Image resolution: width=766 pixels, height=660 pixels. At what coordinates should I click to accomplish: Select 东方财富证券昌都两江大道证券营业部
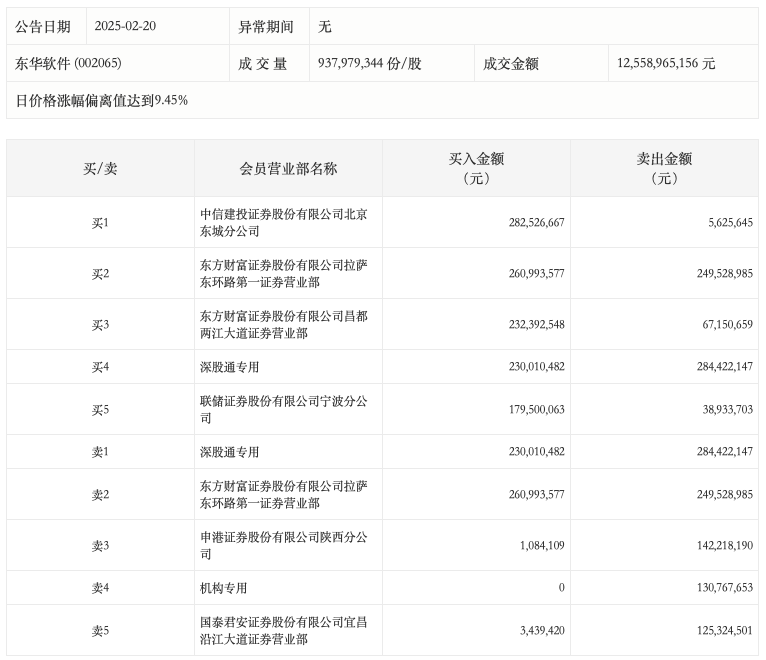tap(283, 324)
